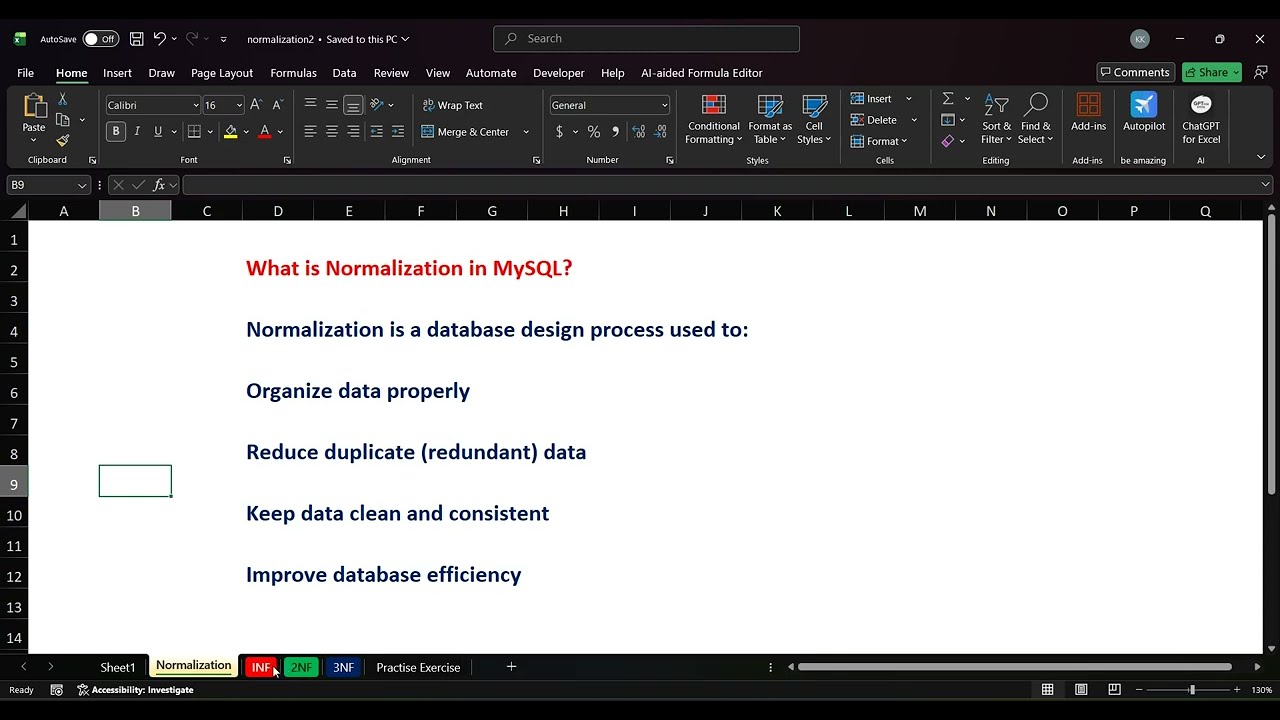Open the font name Calibri dropdown
This screenshot has width=1280, height=720.
pos(196,105)
